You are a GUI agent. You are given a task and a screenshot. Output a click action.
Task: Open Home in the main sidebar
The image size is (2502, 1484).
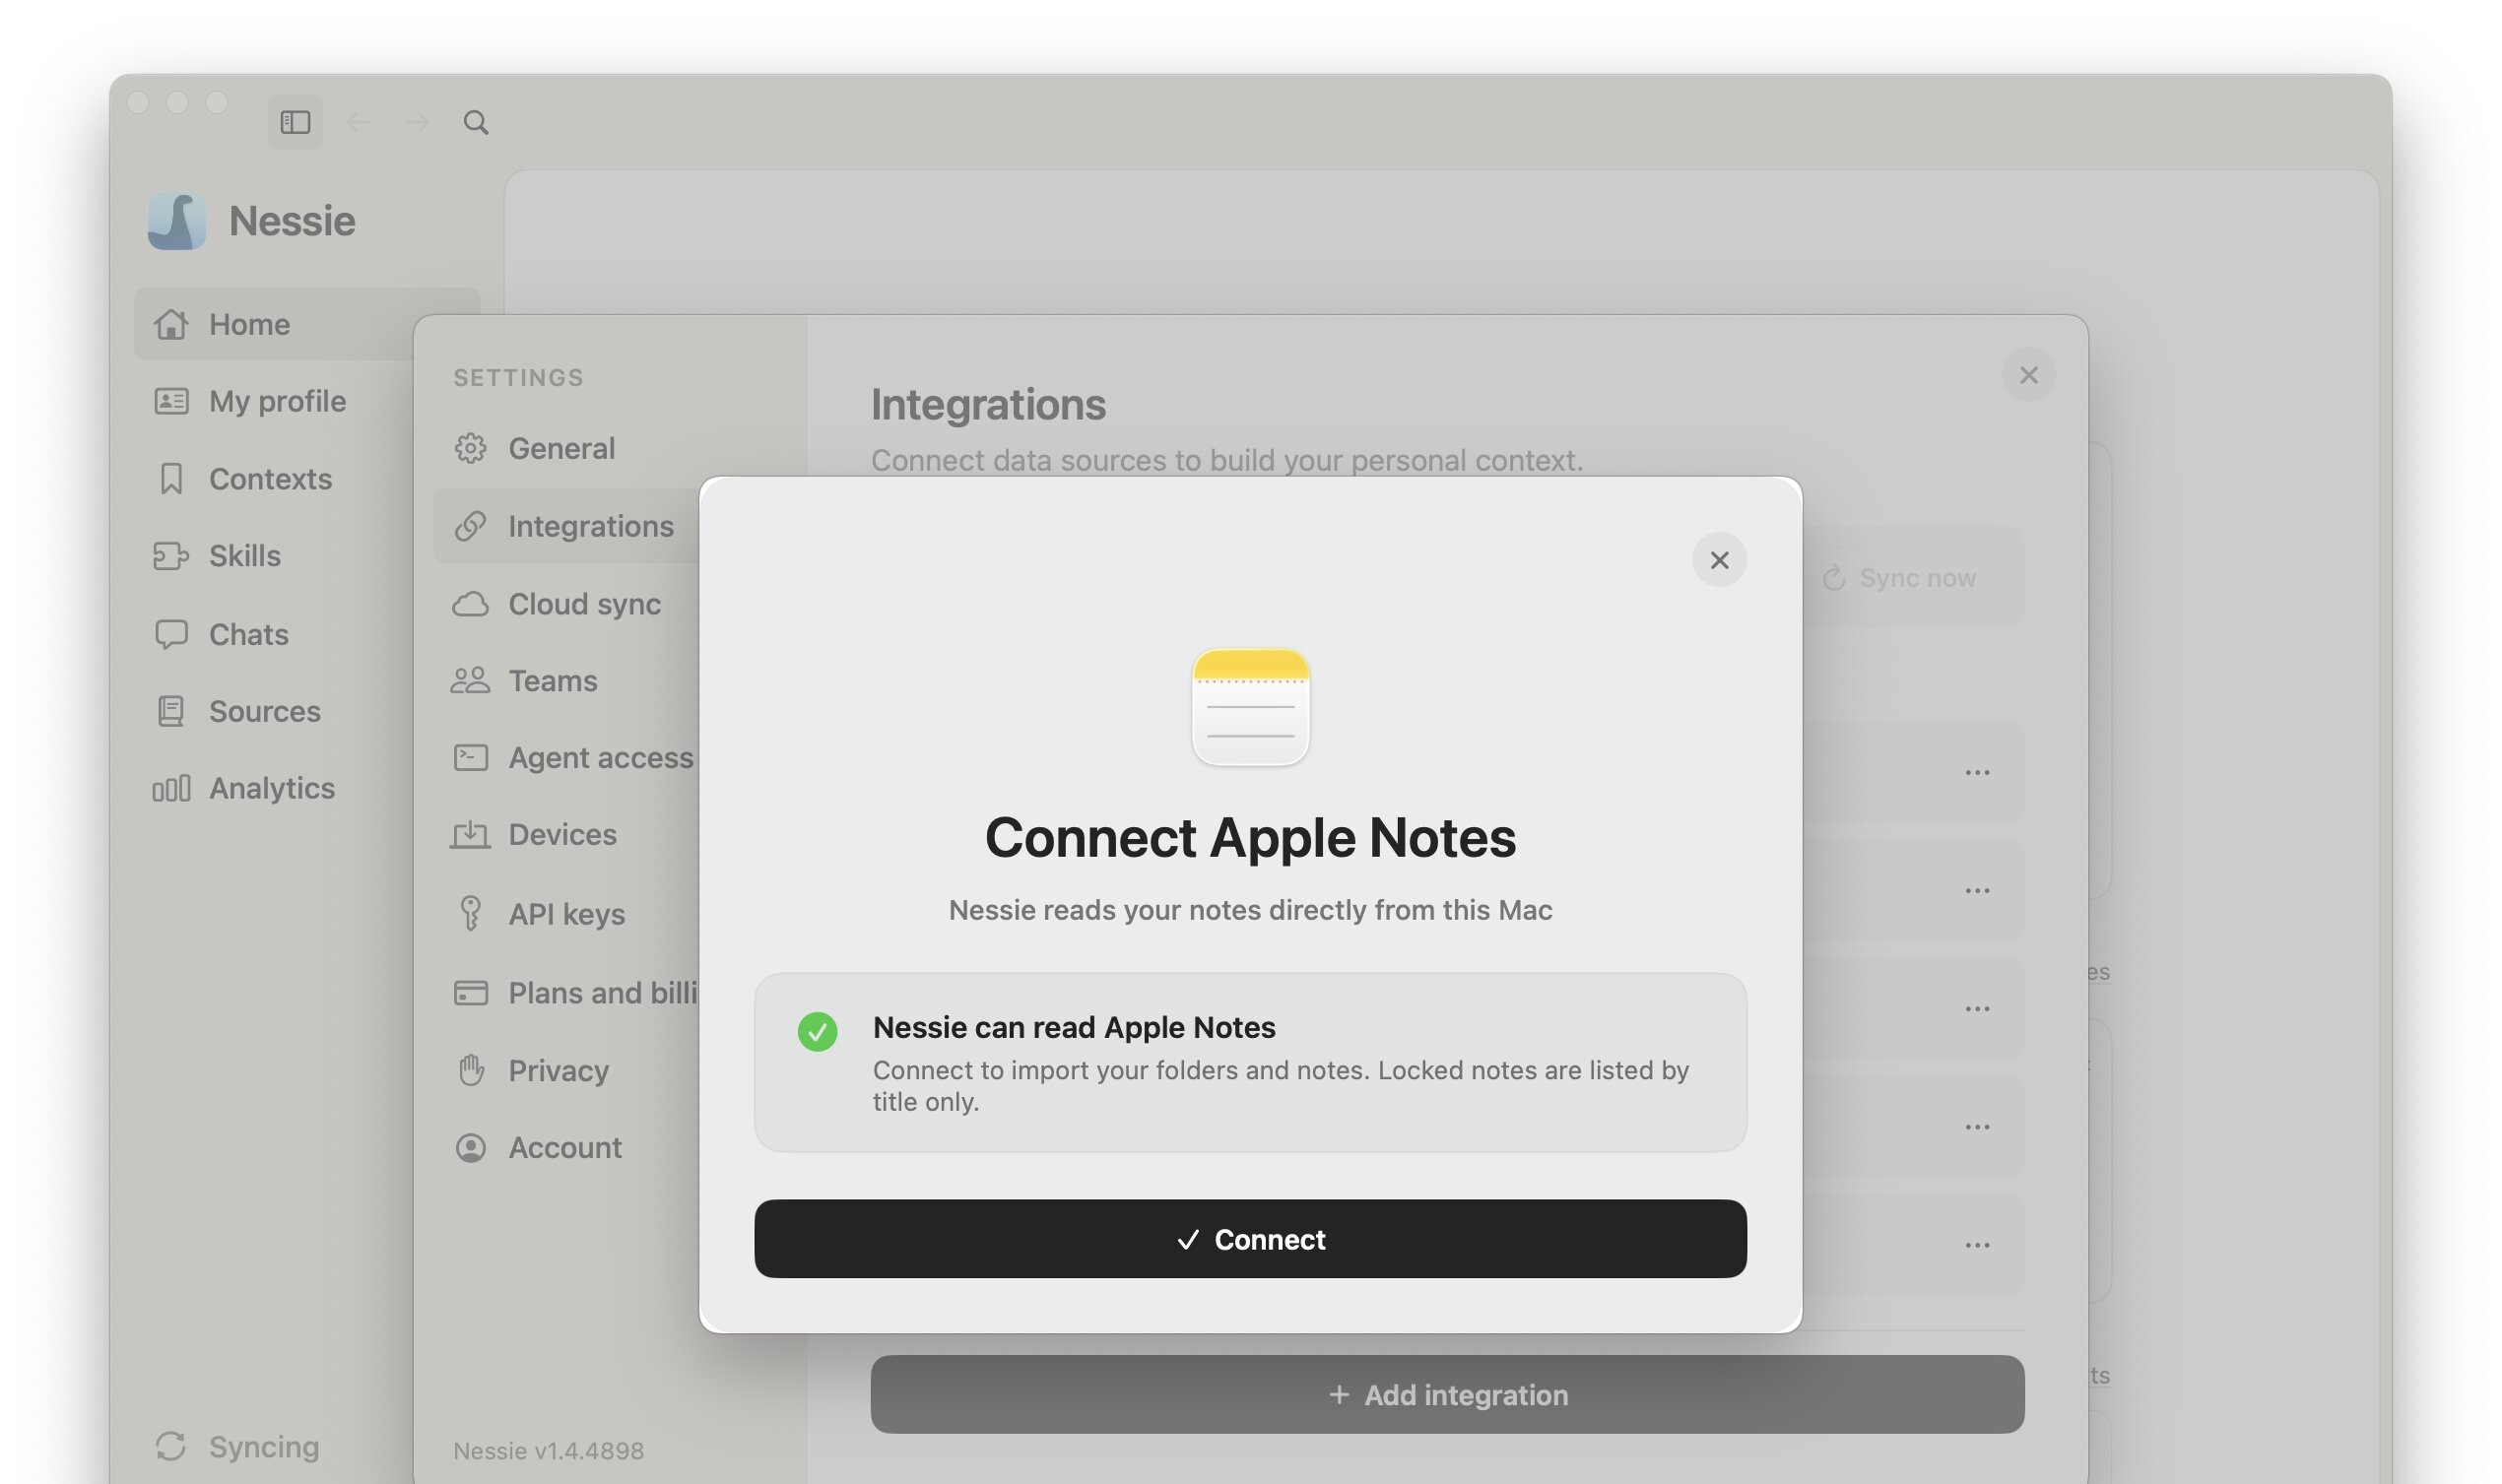point(307,324)
